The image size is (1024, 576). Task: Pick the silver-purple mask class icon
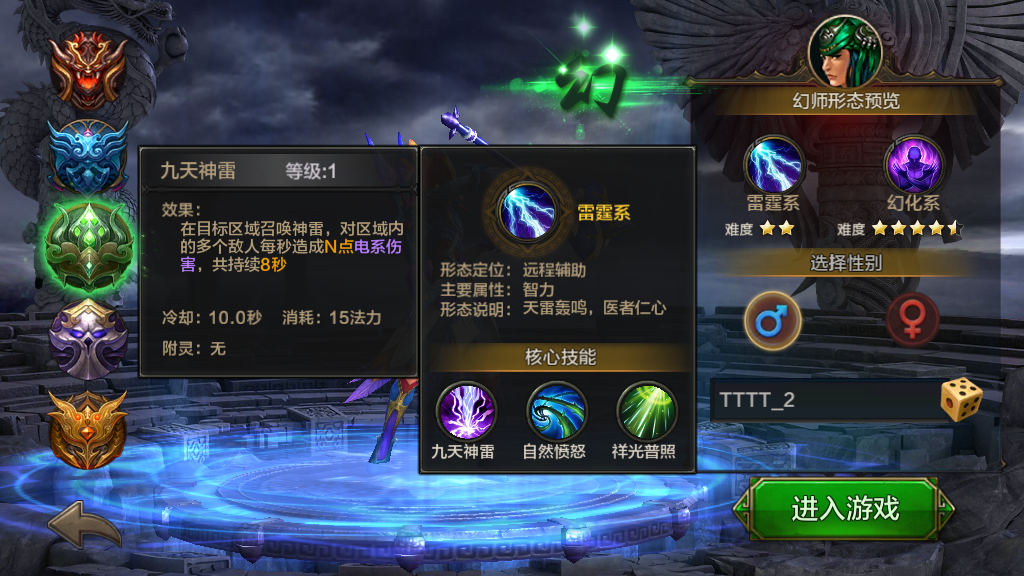88,340
